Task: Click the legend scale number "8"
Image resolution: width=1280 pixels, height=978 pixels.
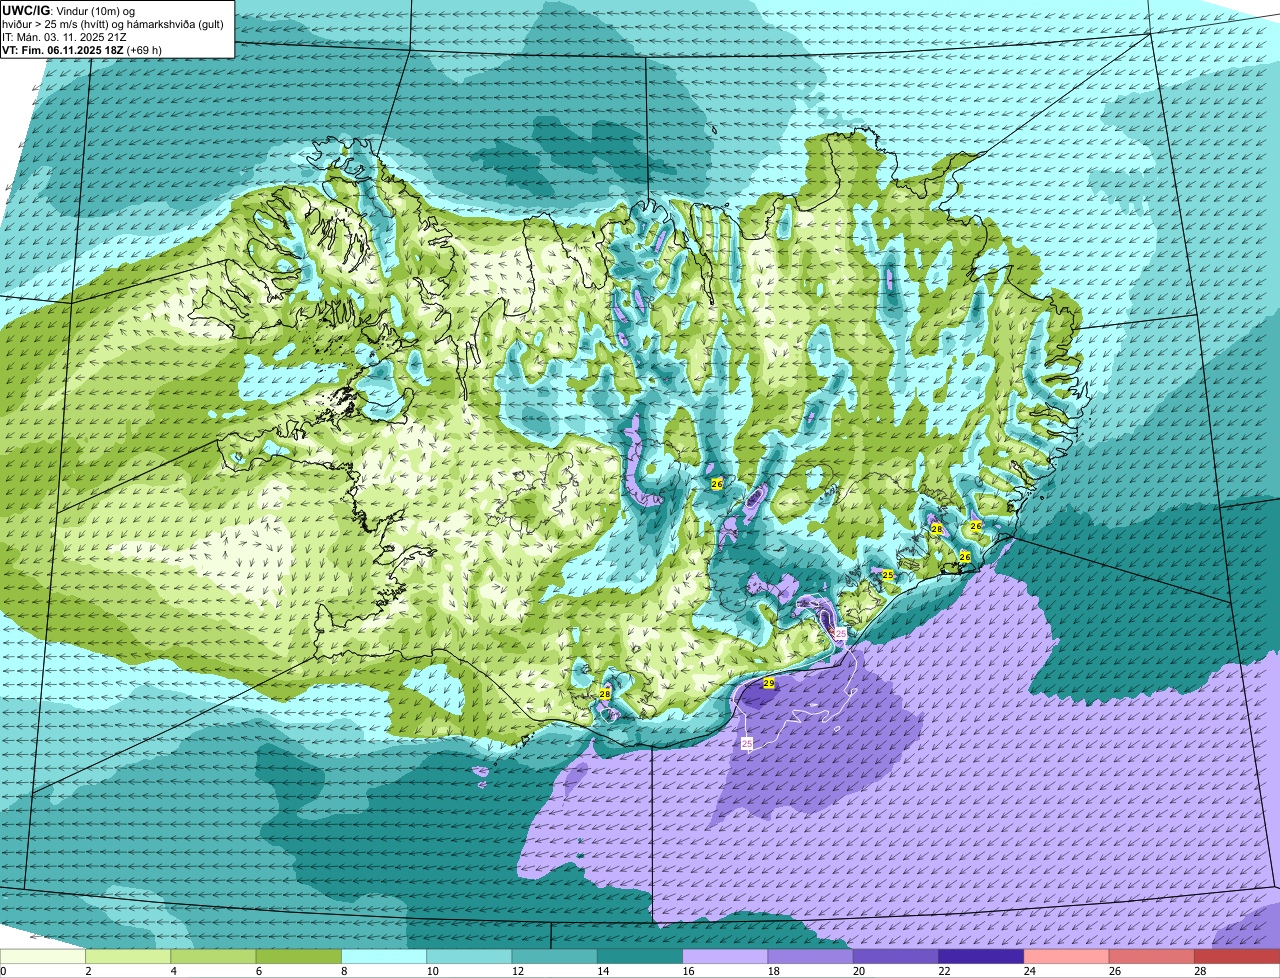Action: click(x=344, y=971)
